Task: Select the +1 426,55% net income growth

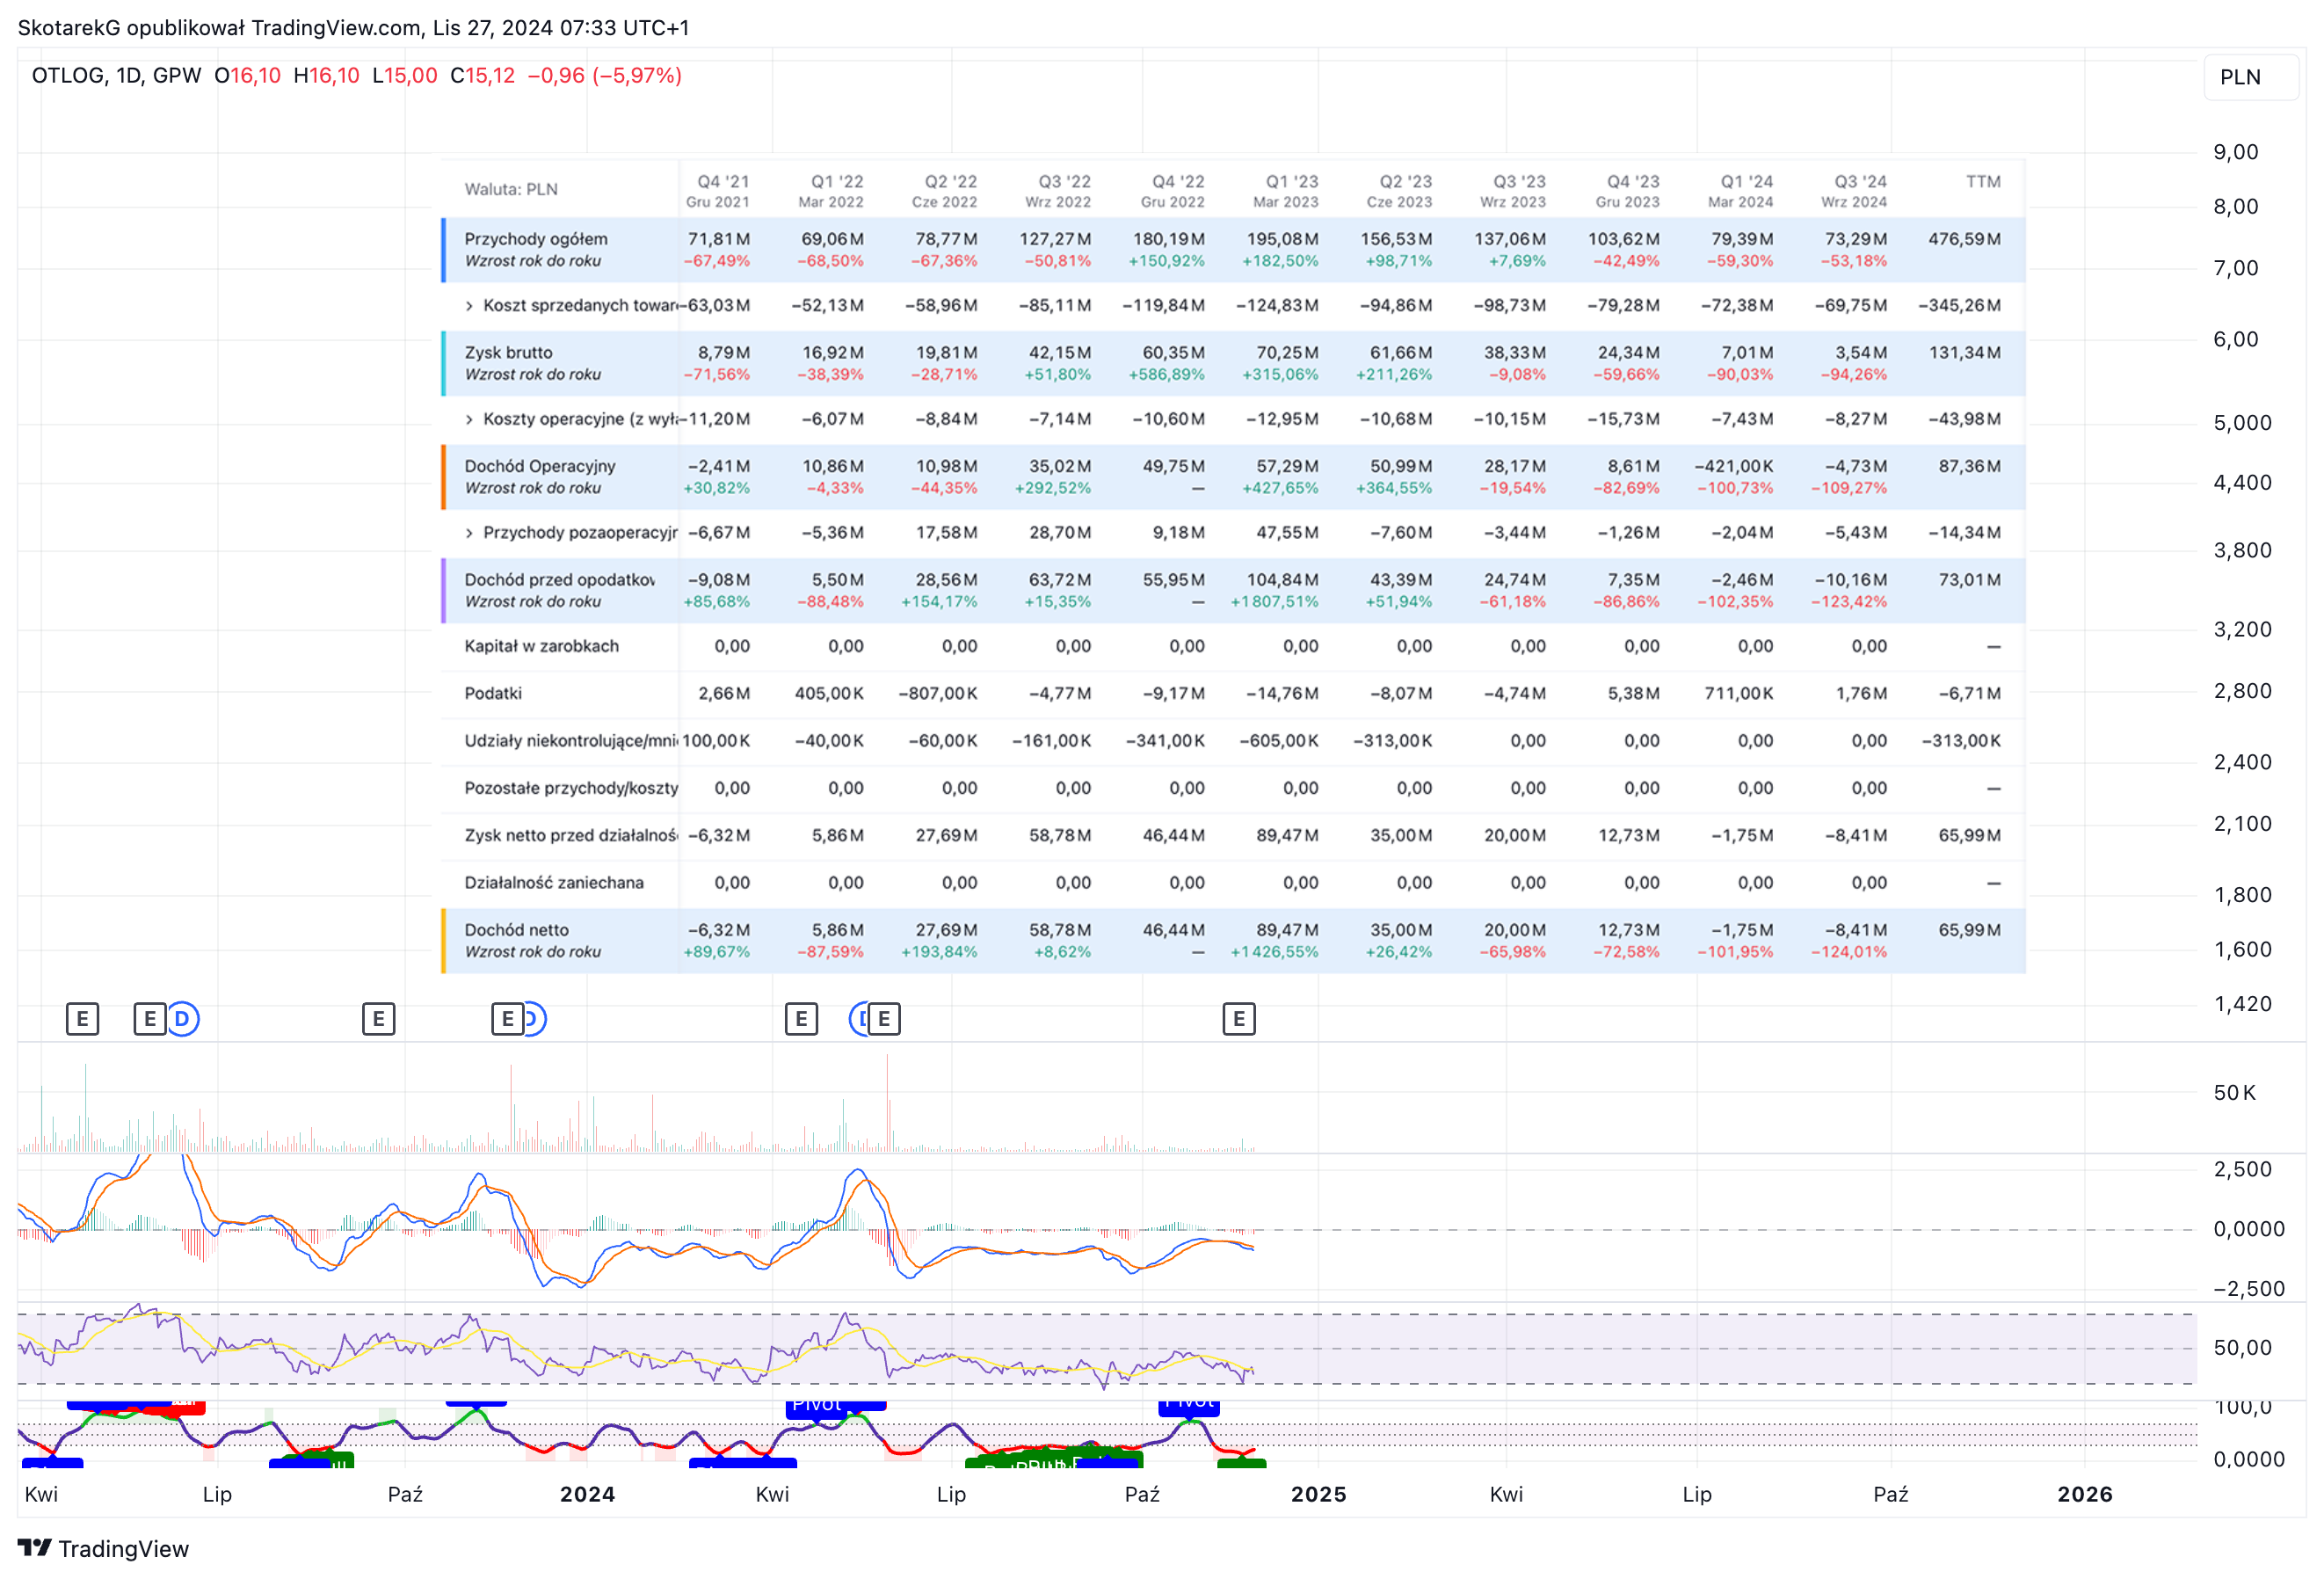Action: click(x=1274, y=952)
